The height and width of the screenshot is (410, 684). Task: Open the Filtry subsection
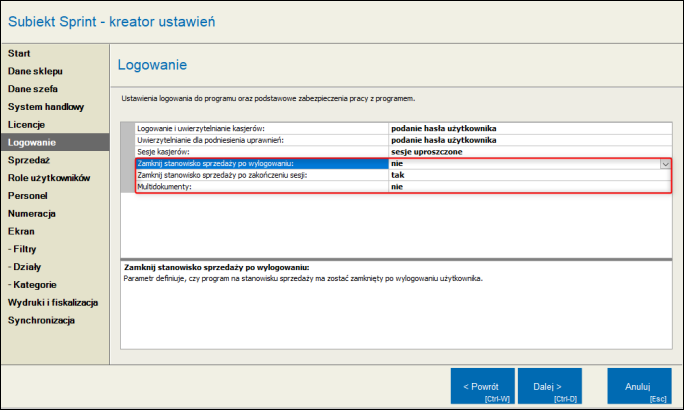[24, 249]
